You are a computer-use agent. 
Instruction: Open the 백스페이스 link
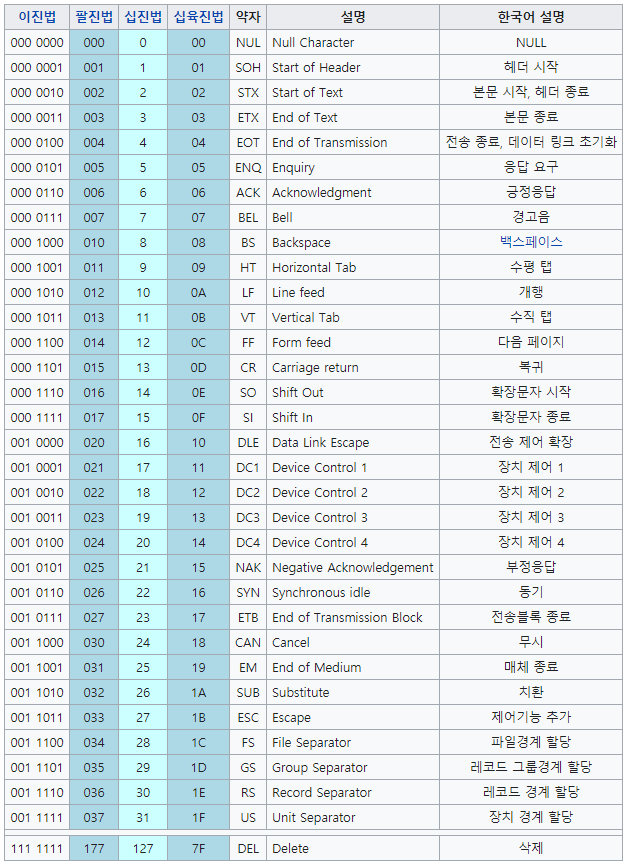pyautogui.click(x=531, y=242)
